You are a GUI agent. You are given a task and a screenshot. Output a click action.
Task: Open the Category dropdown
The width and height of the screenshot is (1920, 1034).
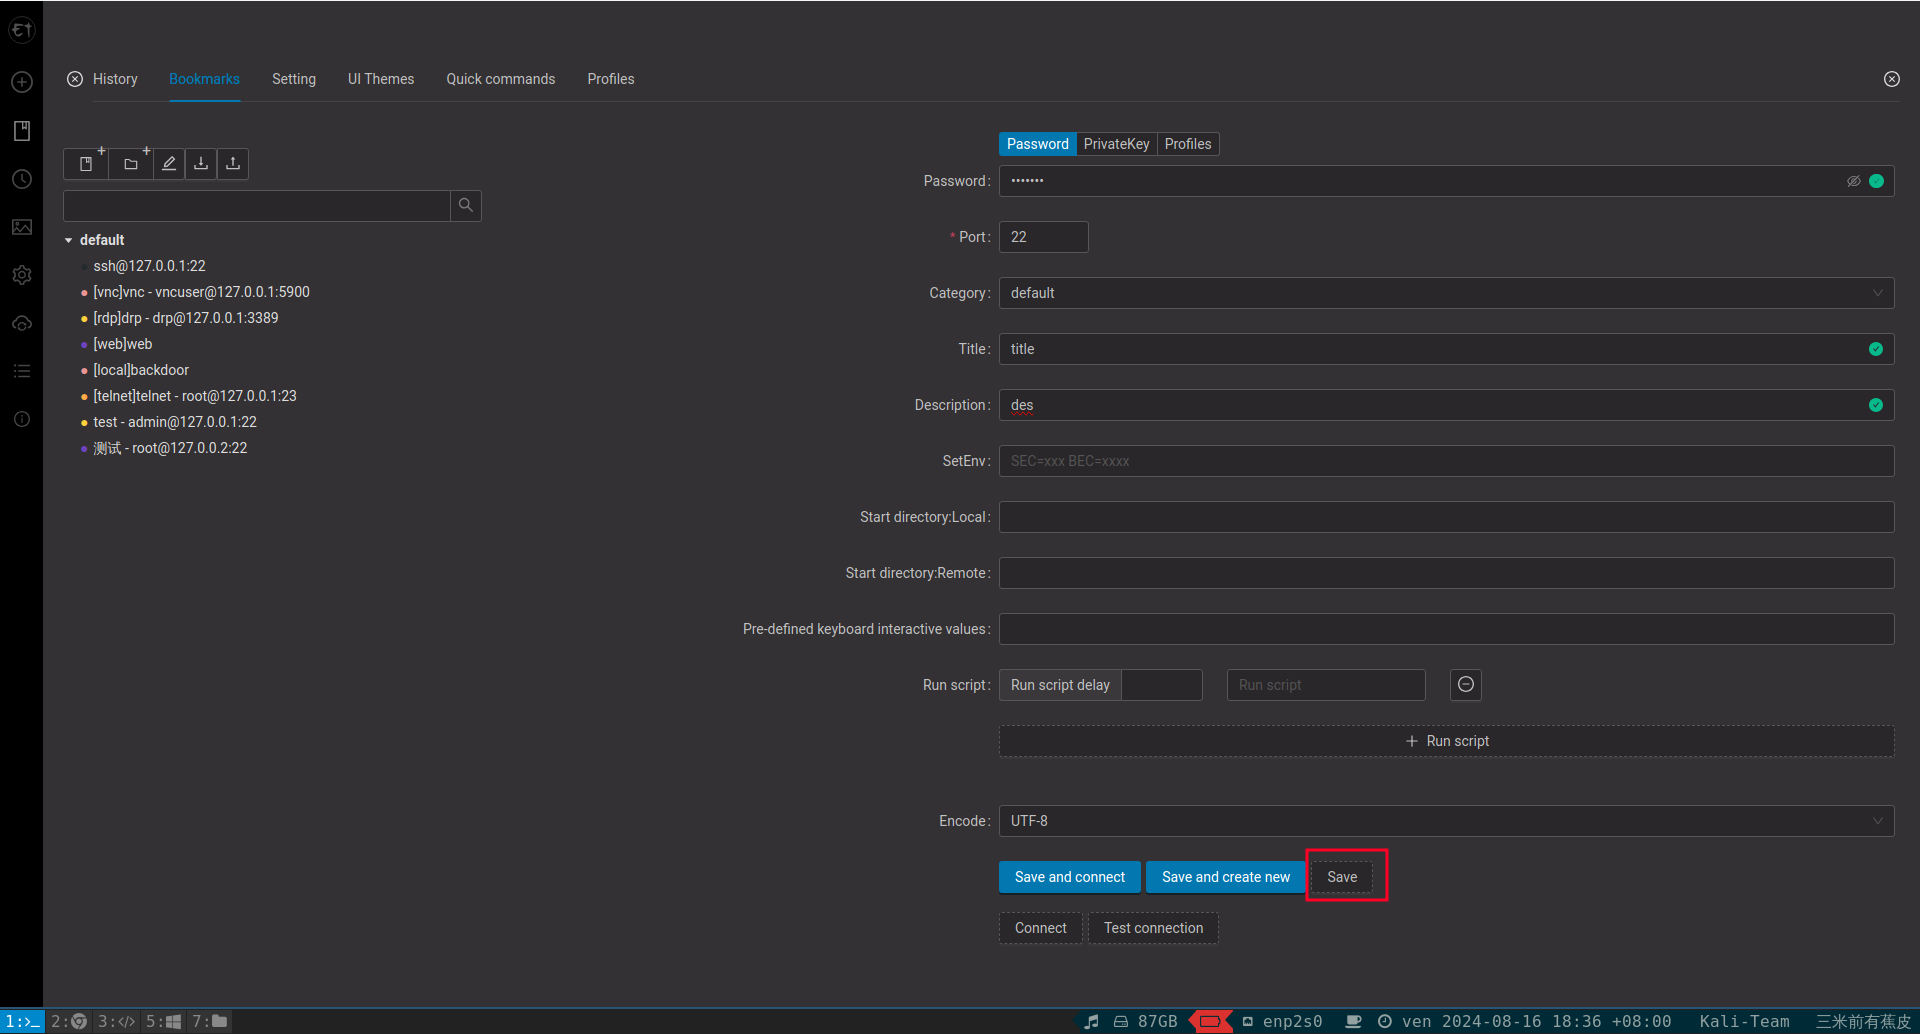pyautogui.click(x=1446, y=293)
